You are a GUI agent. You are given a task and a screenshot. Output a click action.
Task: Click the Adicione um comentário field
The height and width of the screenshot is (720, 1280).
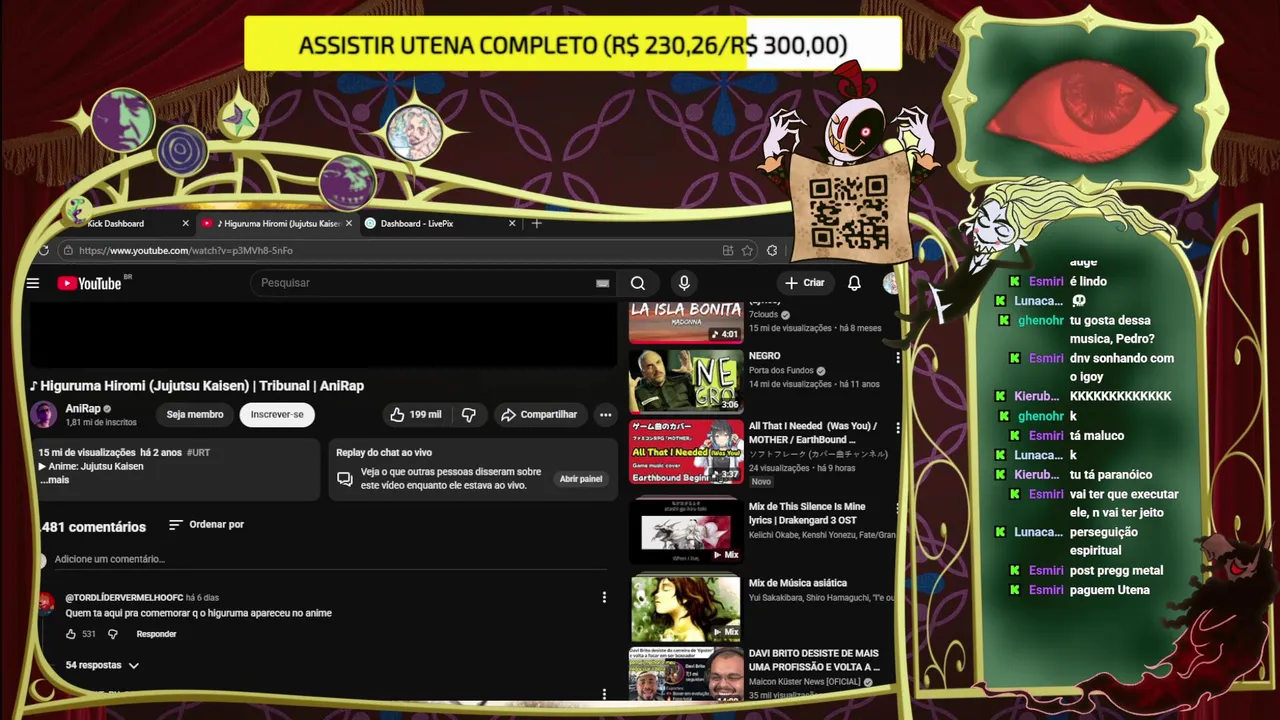330,559
